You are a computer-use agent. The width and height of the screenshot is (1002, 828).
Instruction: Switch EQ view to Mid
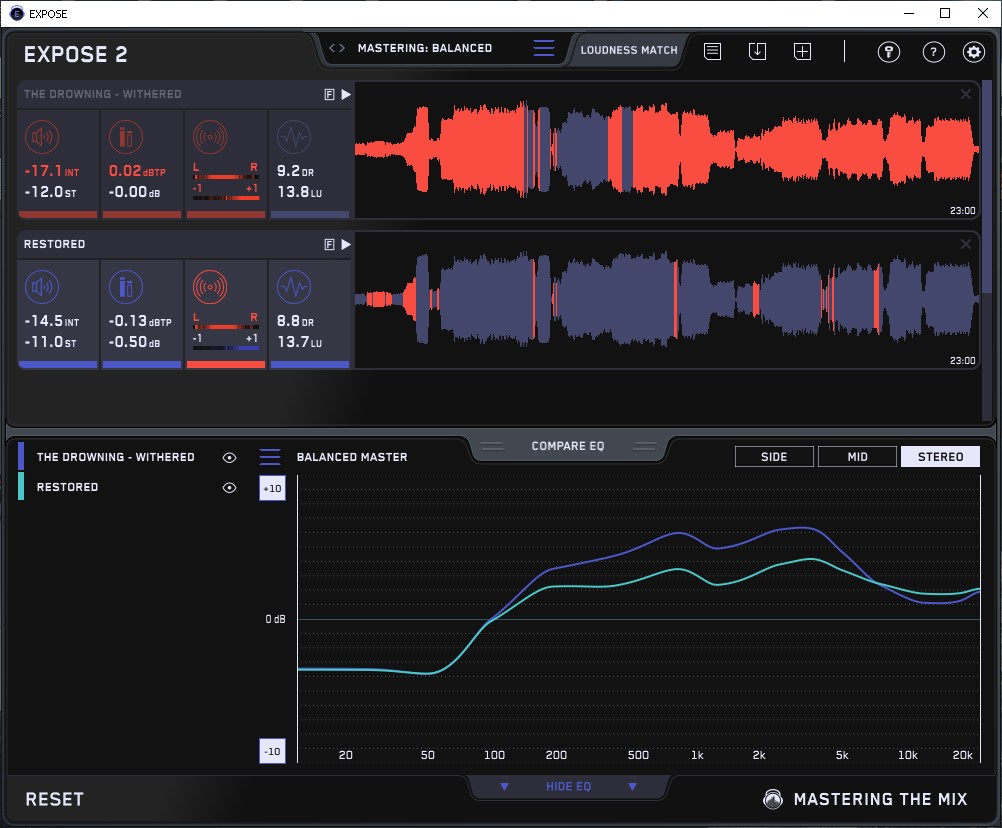(x=857, y=457)
